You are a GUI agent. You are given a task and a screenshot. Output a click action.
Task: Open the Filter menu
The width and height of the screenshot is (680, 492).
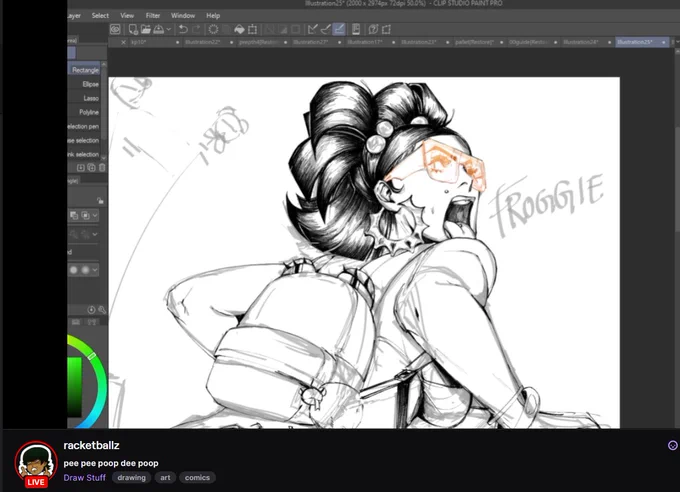pos(153,16)
